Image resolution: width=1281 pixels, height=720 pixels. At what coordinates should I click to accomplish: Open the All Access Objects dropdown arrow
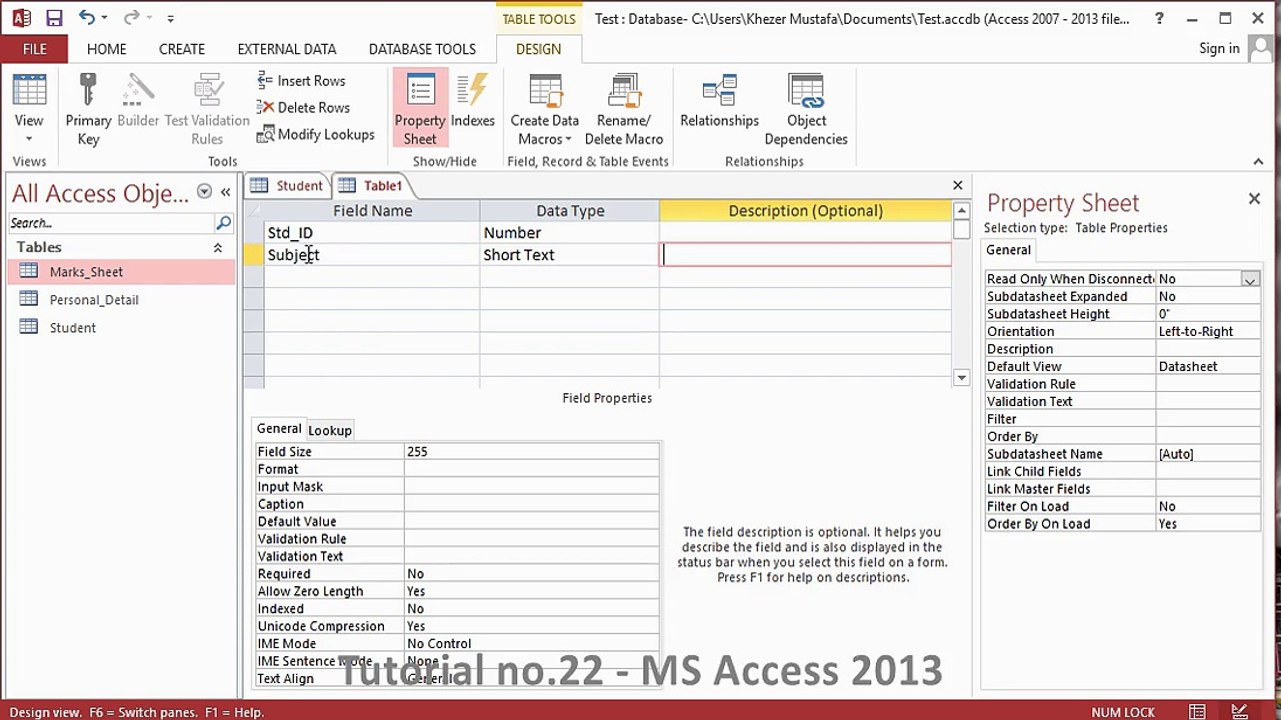[x=204, y=192]
